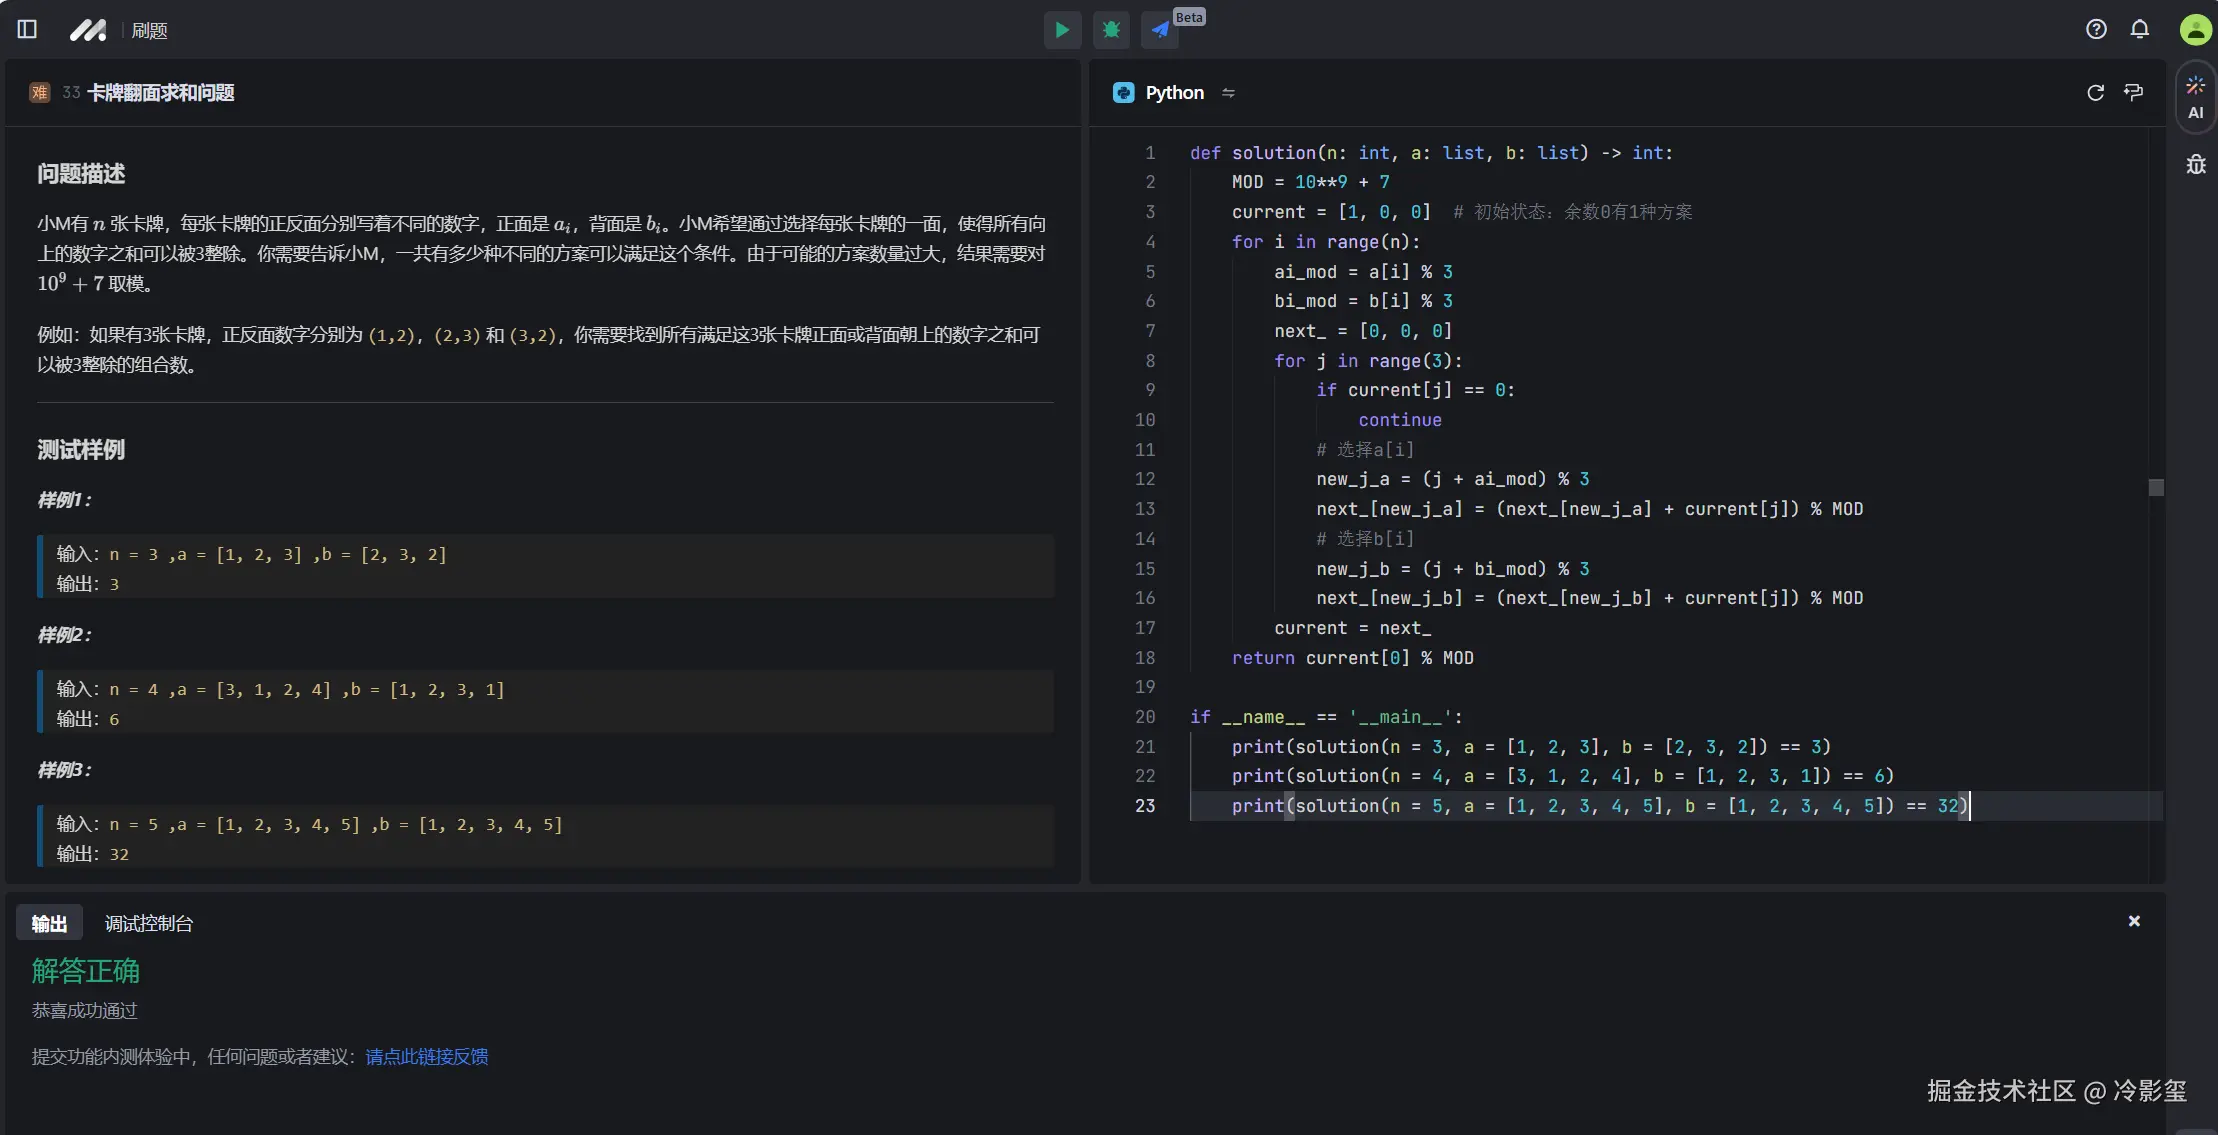Open the AI assistant panel

click(x=2195, y=97)
